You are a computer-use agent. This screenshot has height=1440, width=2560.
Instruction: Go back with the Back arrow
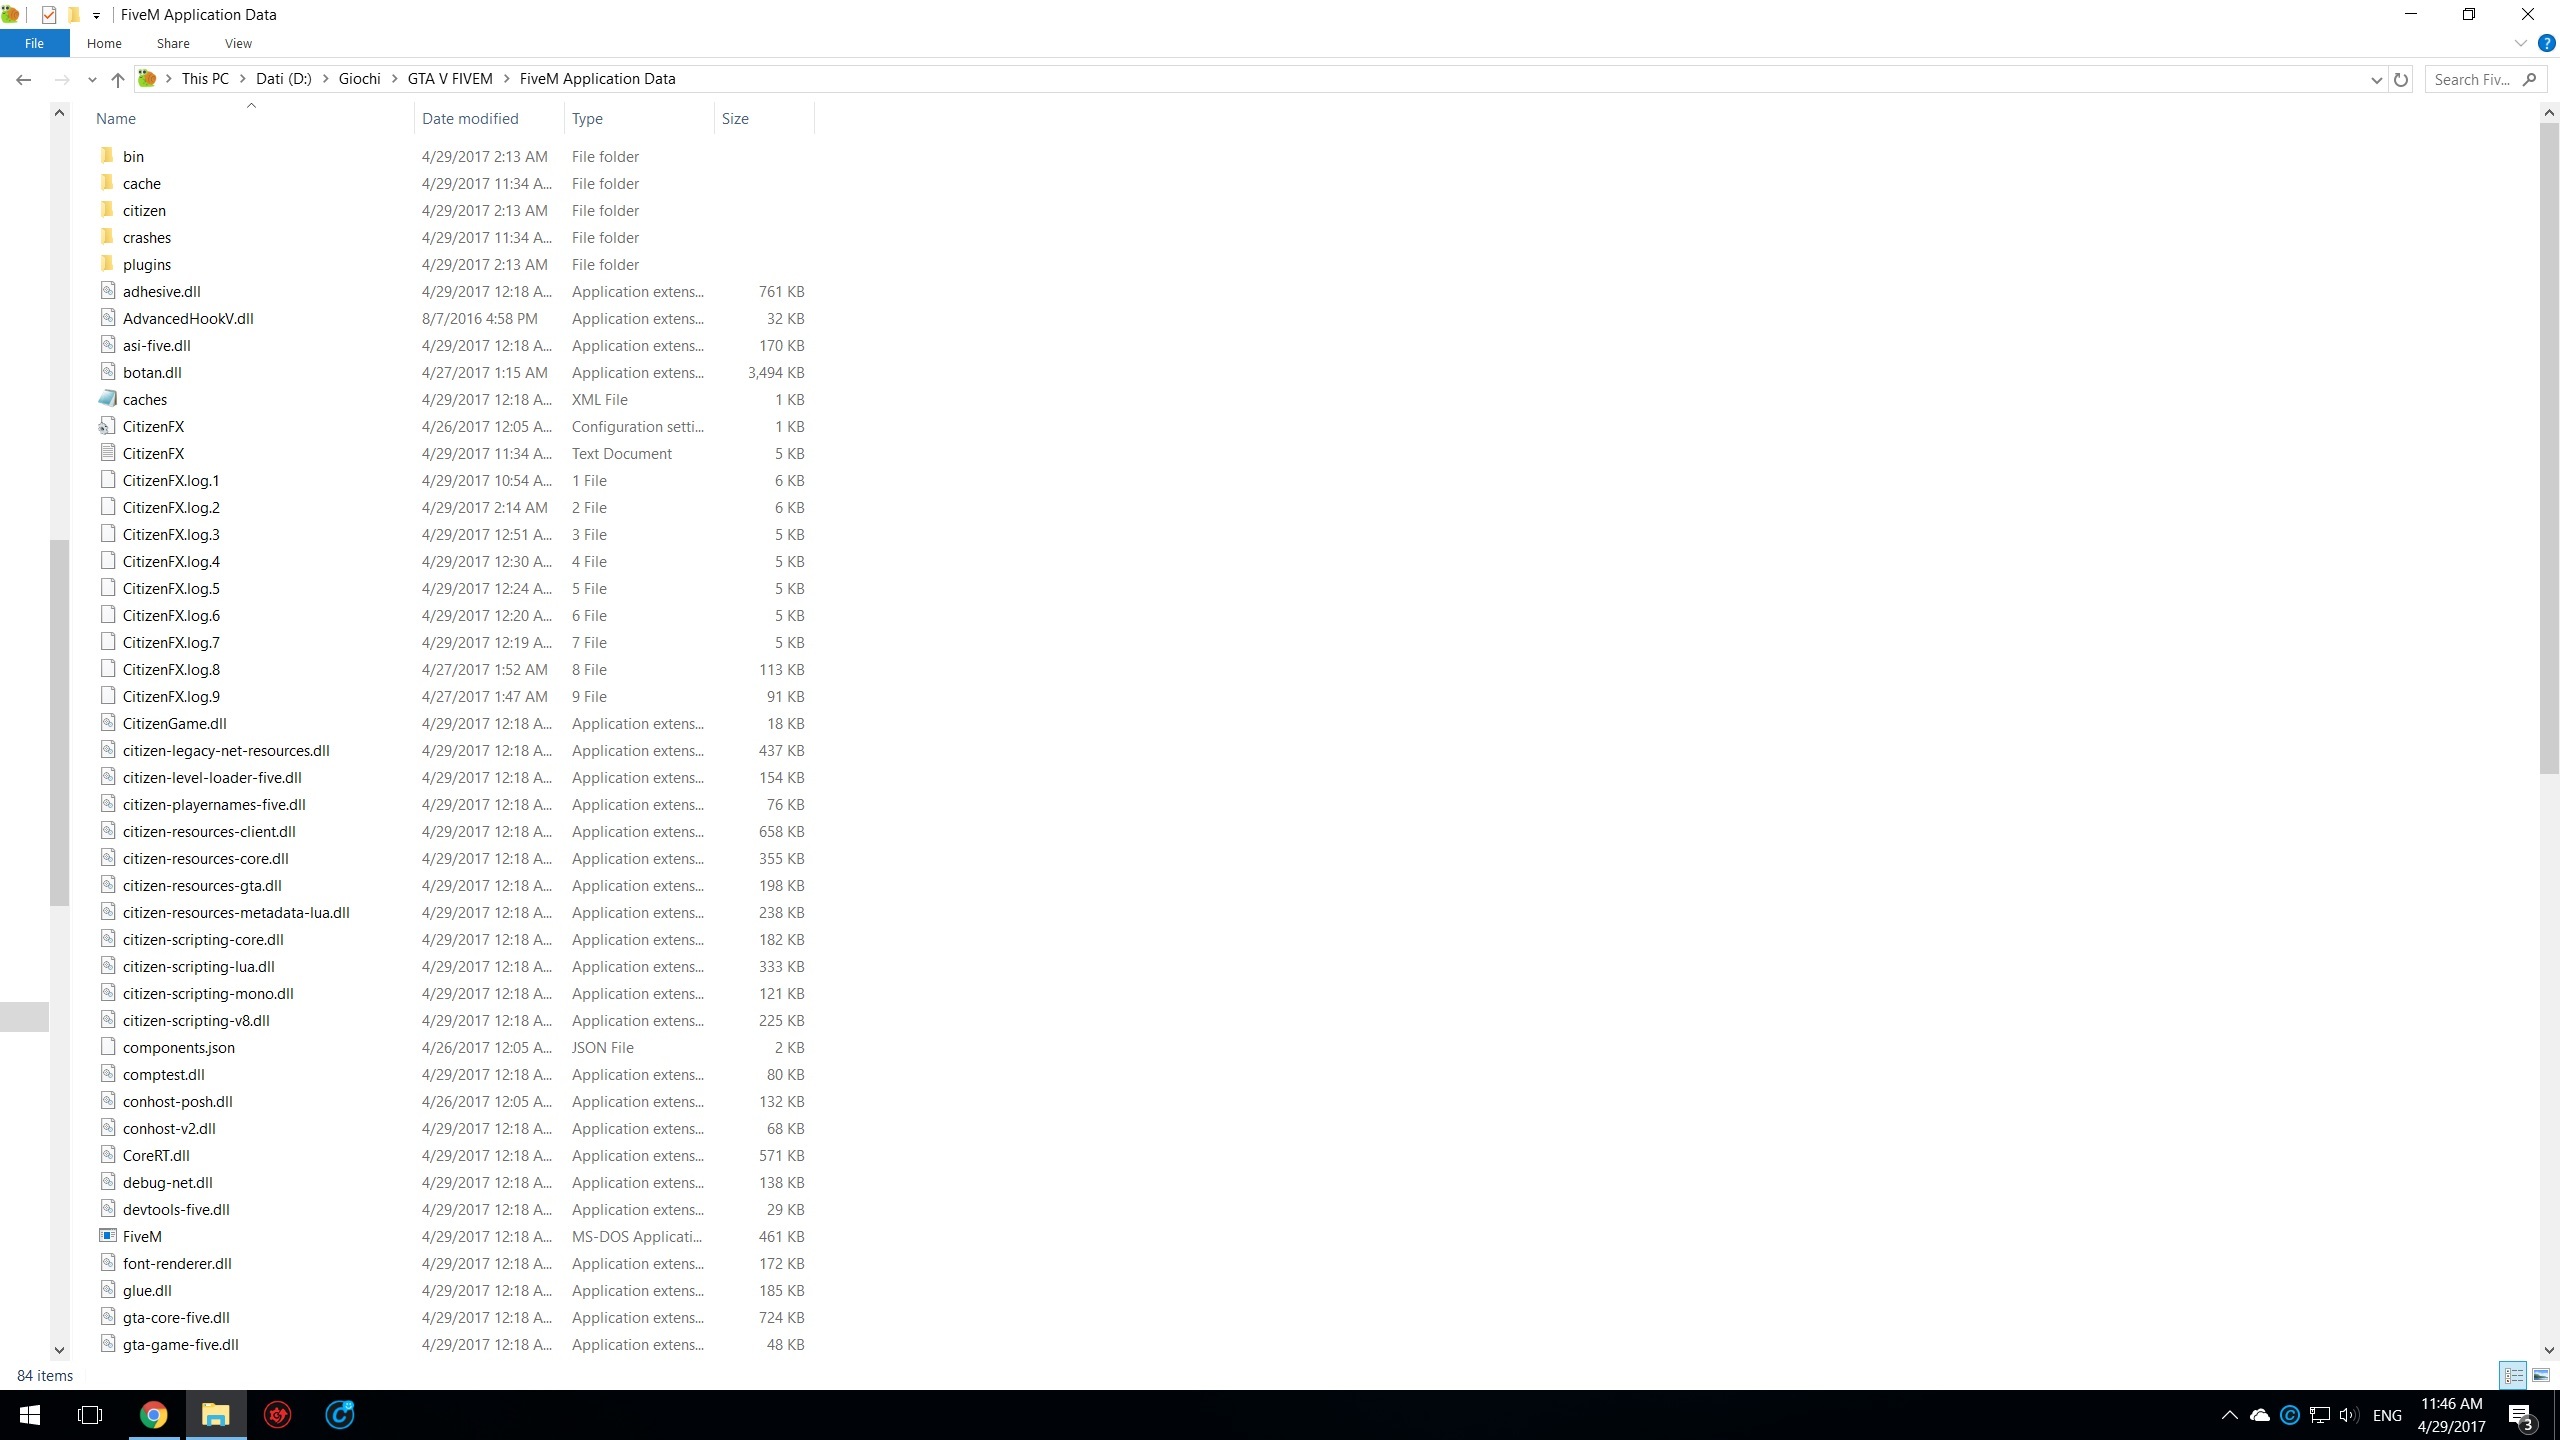(24, 79)
